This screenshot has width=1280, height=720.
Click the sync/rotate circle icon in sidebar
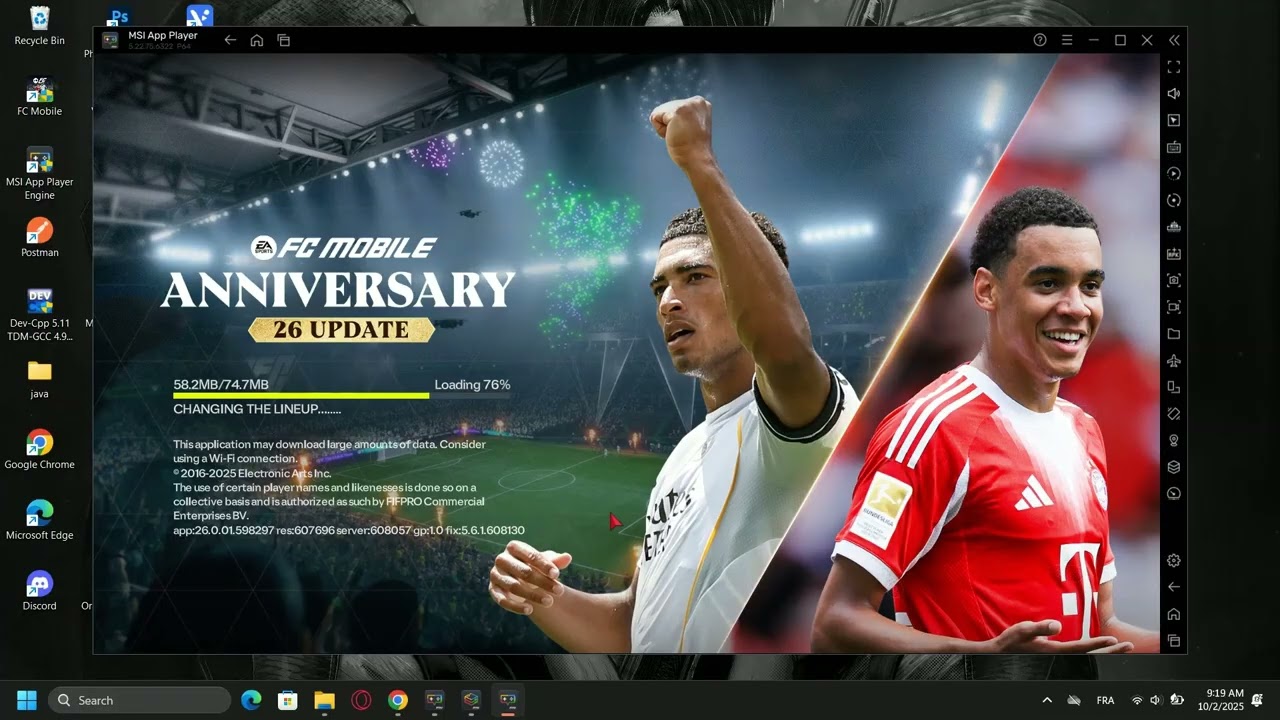(1174, 200)
